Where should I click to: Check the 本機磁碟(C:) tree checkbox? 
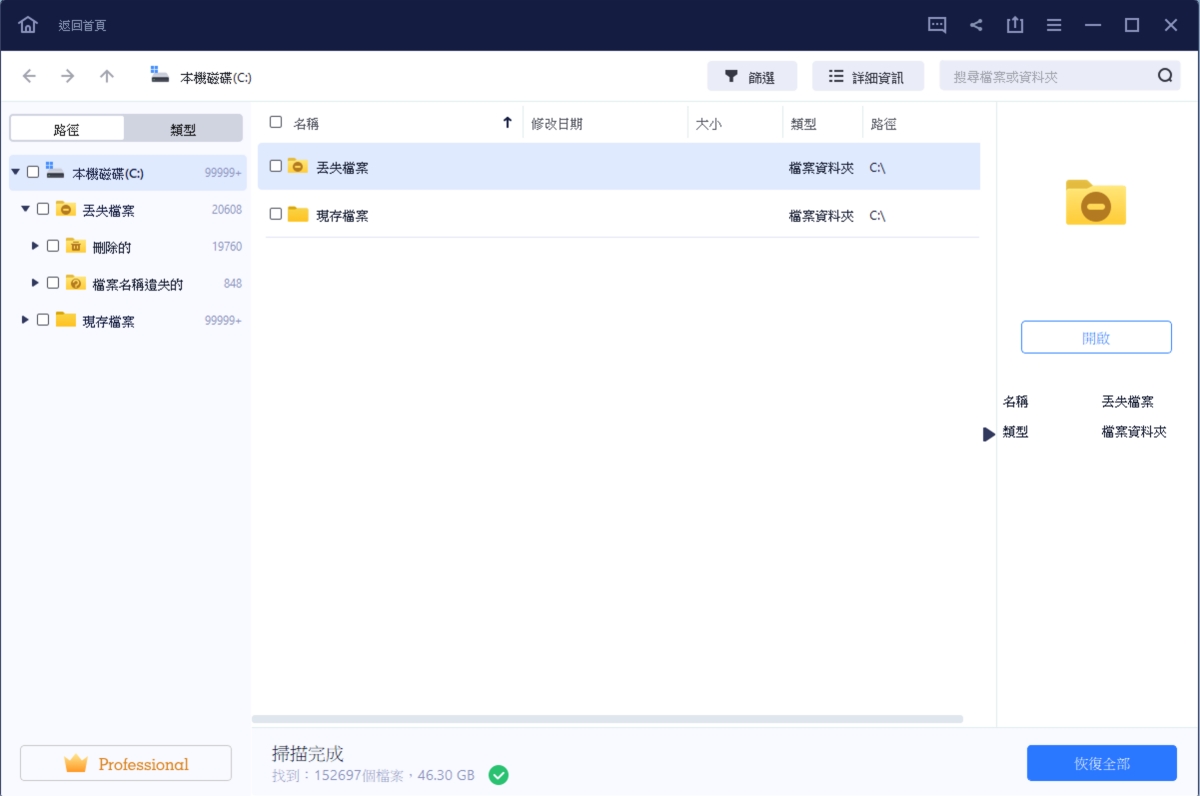pos(33,172)
